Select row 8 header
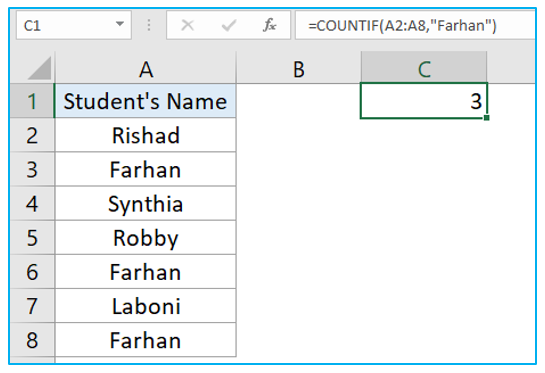545x373 pixels. pos(32,340)
